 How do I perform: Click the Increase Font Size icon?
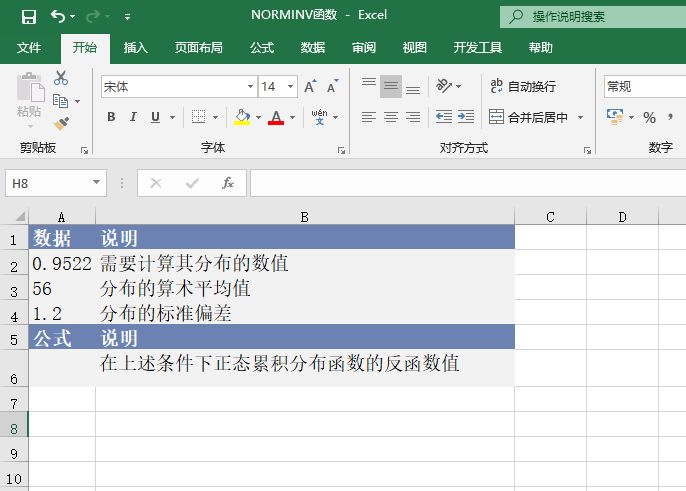[x=311, y=87]
